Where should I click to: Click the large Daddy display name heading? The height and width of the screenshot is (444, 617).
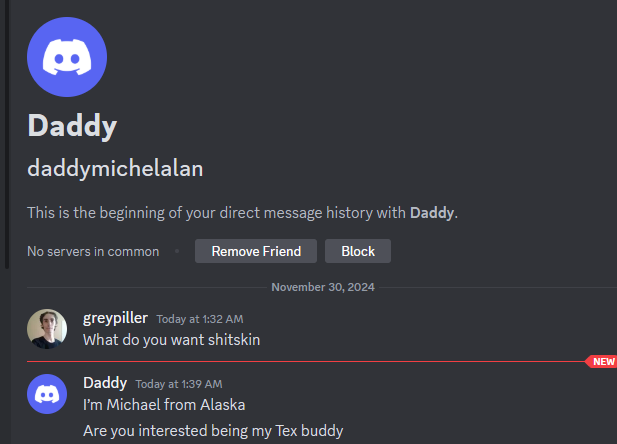72,126
